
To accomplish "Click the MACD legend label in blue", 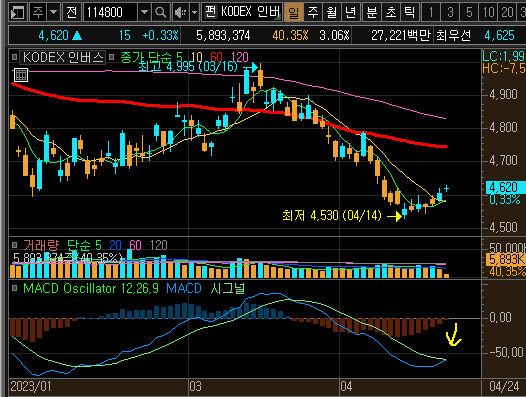I will pos(184,288).
